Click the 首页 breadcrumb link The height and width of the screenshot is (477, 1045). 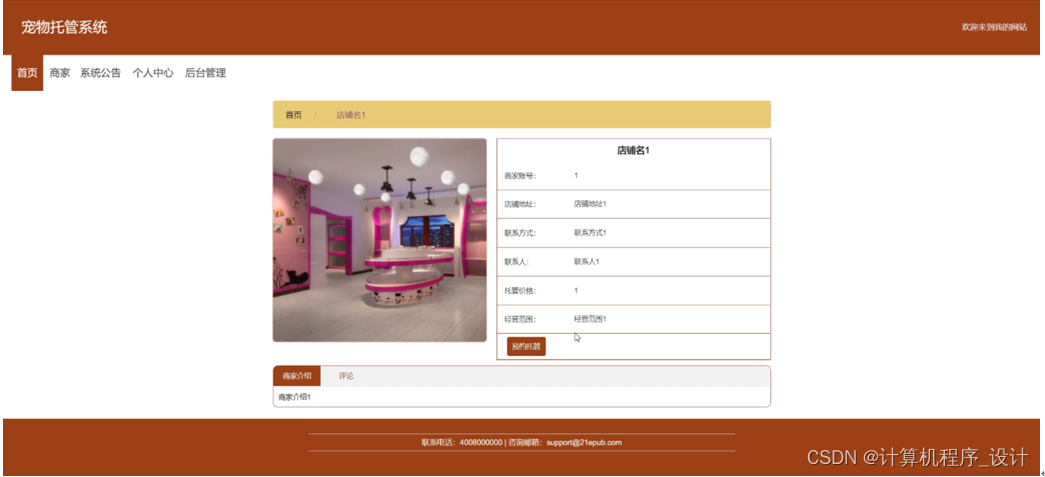293,115
